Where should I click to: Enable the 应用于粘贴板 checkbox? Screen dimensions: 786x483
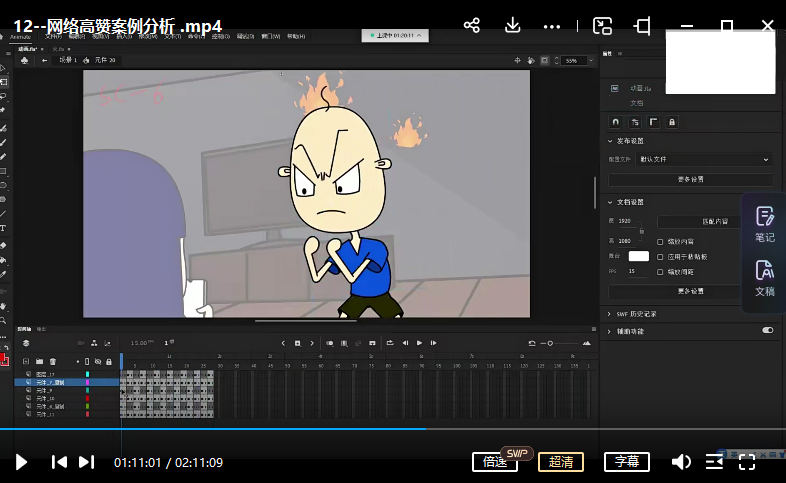[660, 256]
